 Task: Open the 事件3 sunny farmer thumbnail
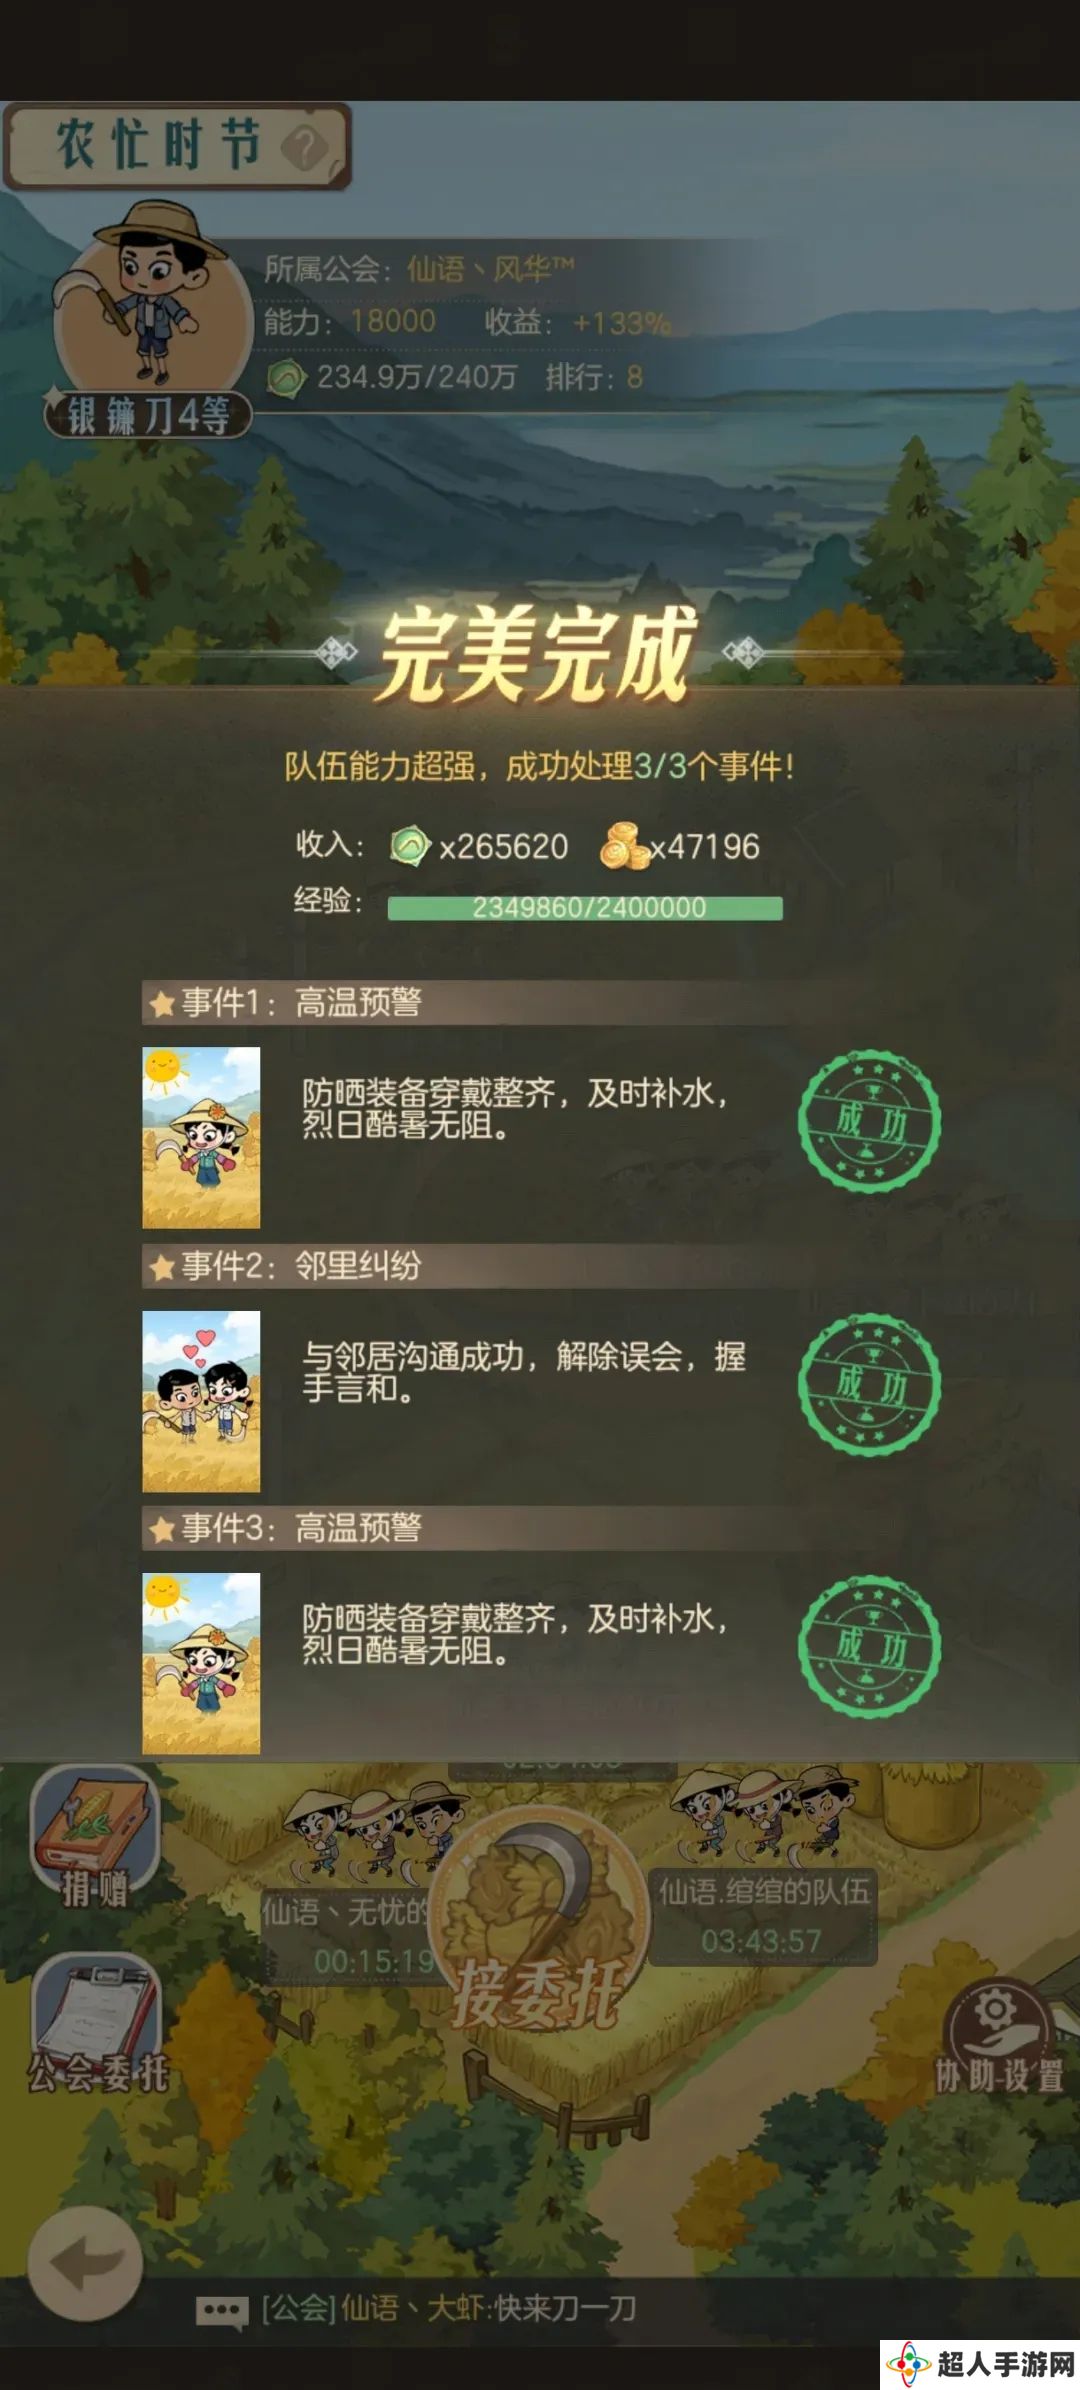coord(201,1663)
